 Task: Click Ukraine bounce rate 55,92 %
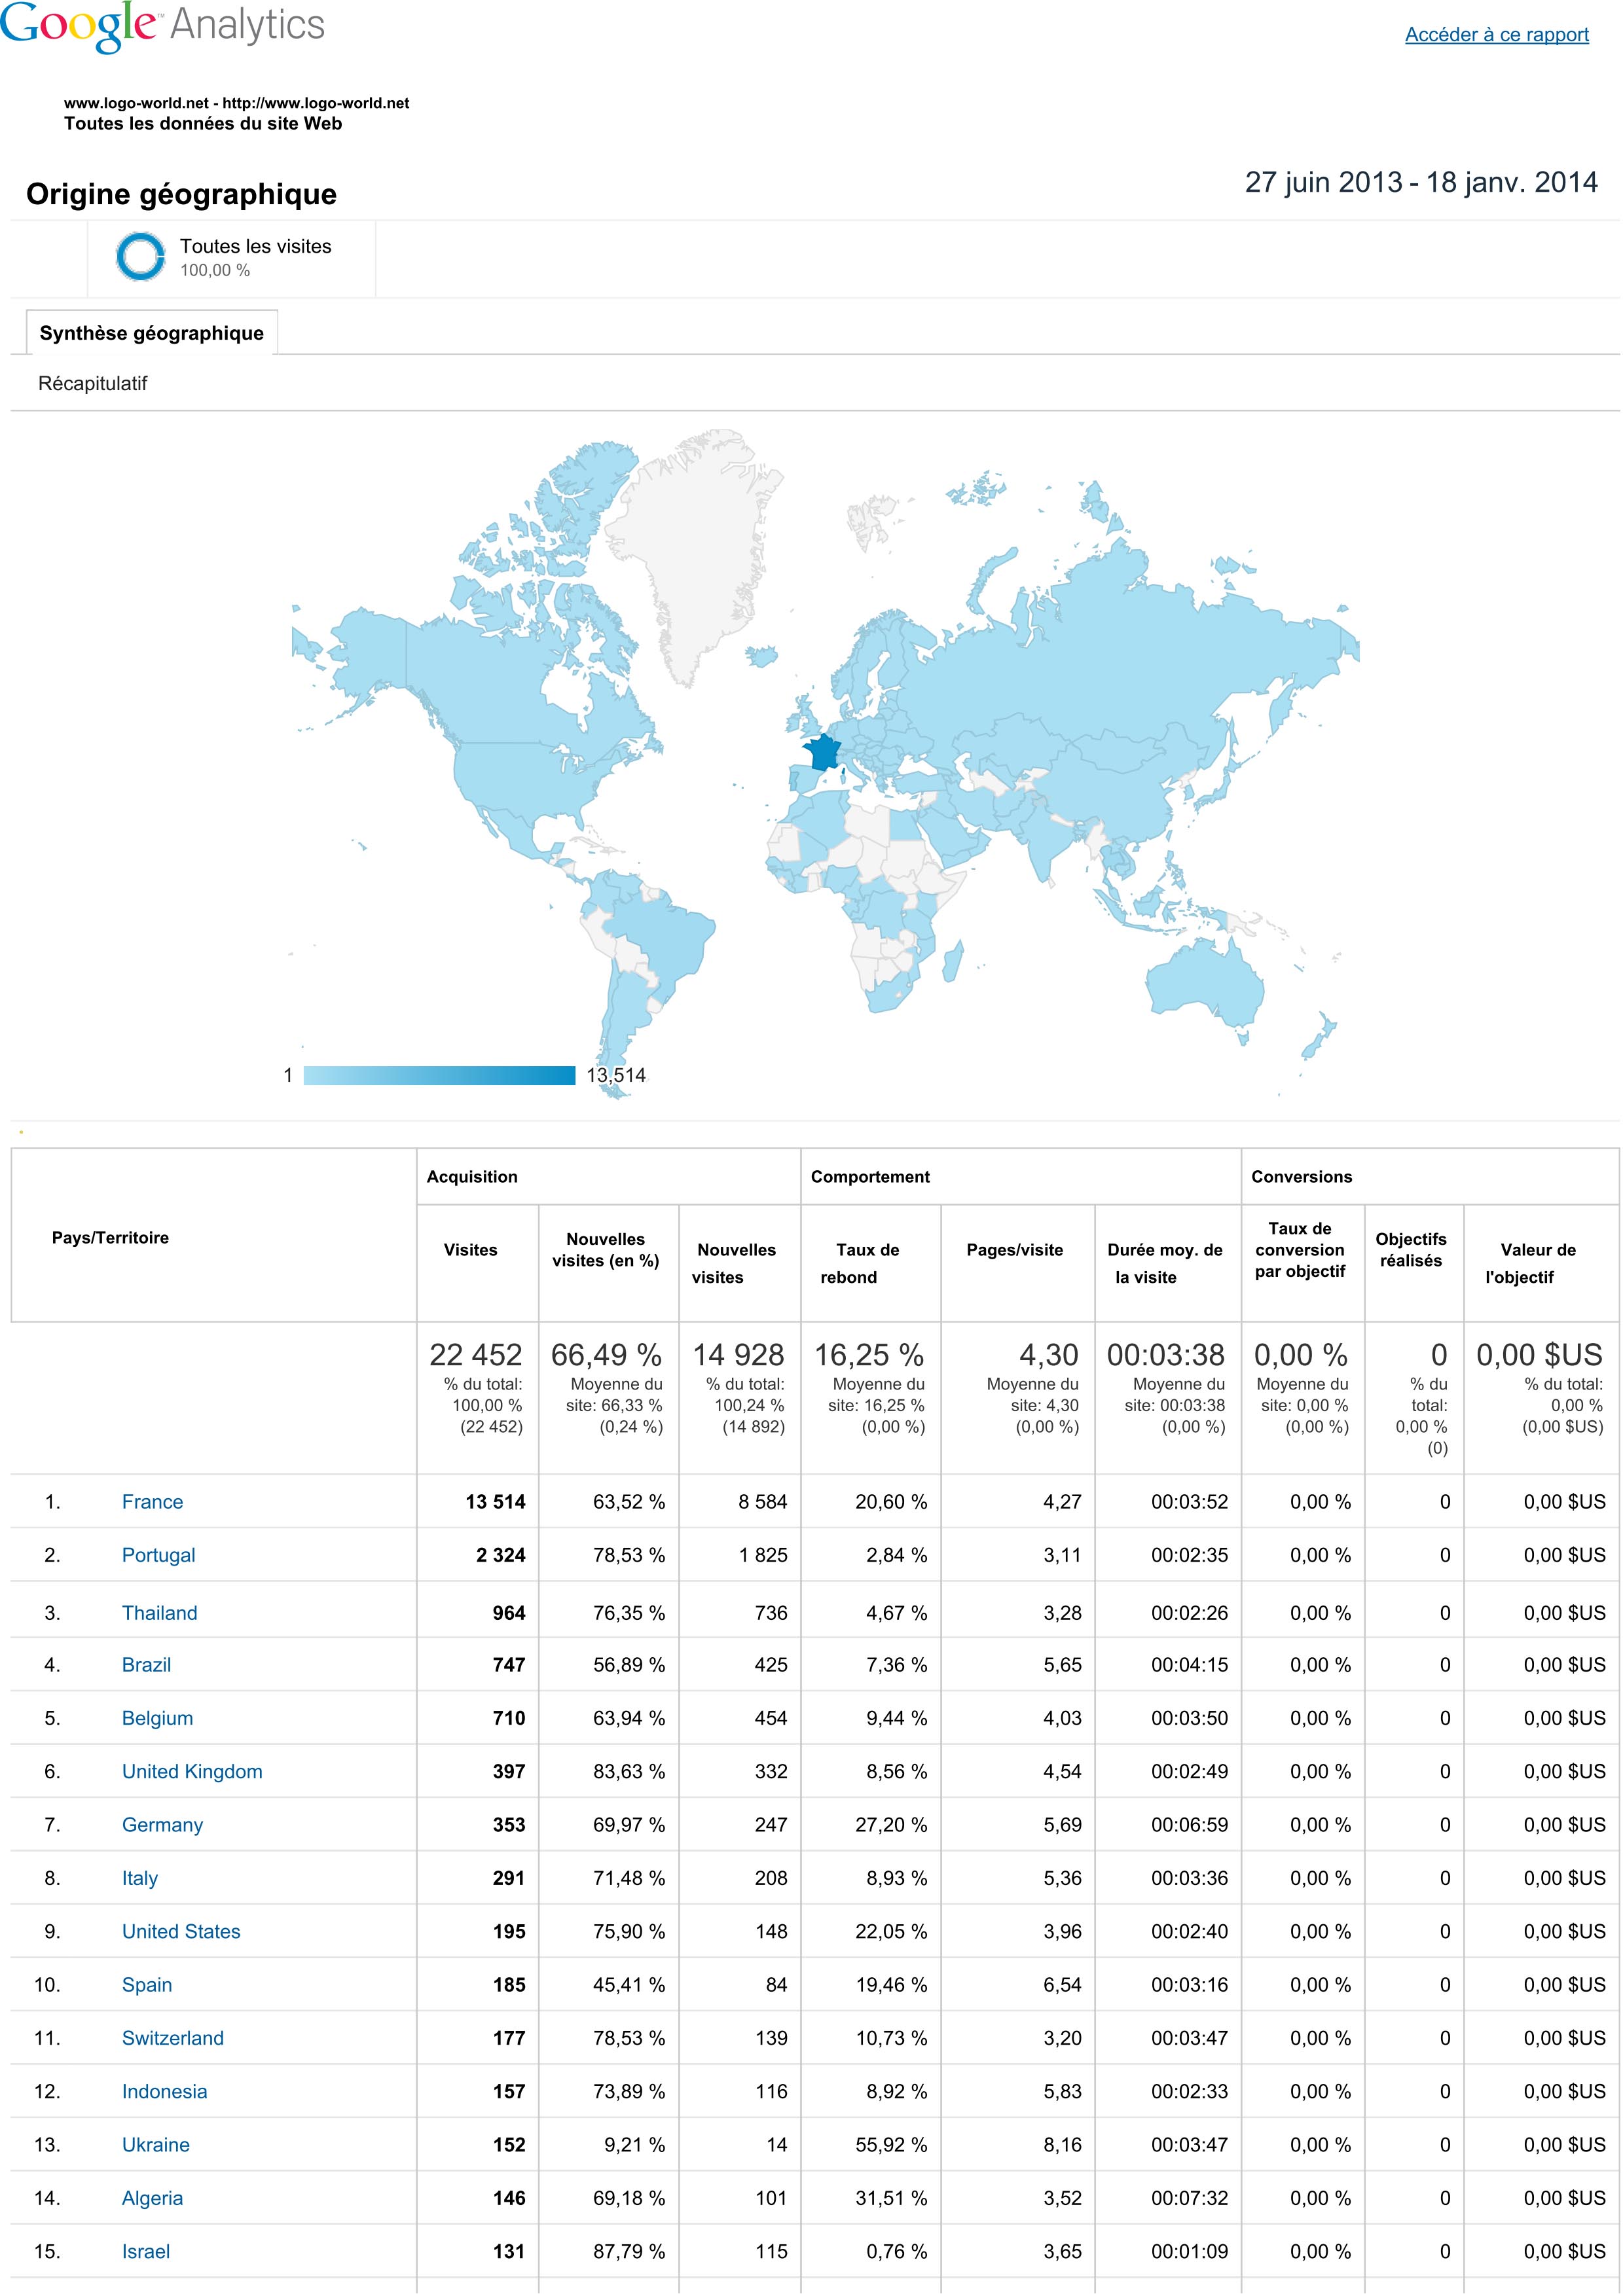pyautogui.click(x=891, y=2144)
